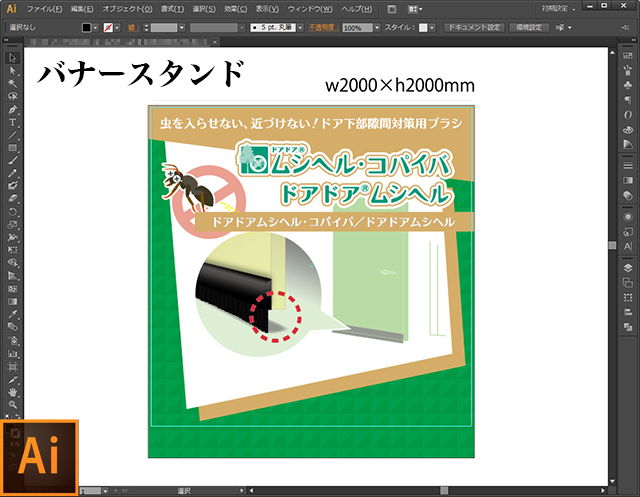Screen dimensions: 640x497
Task: Select the Eyedropper tool
Action: click(x=13, y=314)
